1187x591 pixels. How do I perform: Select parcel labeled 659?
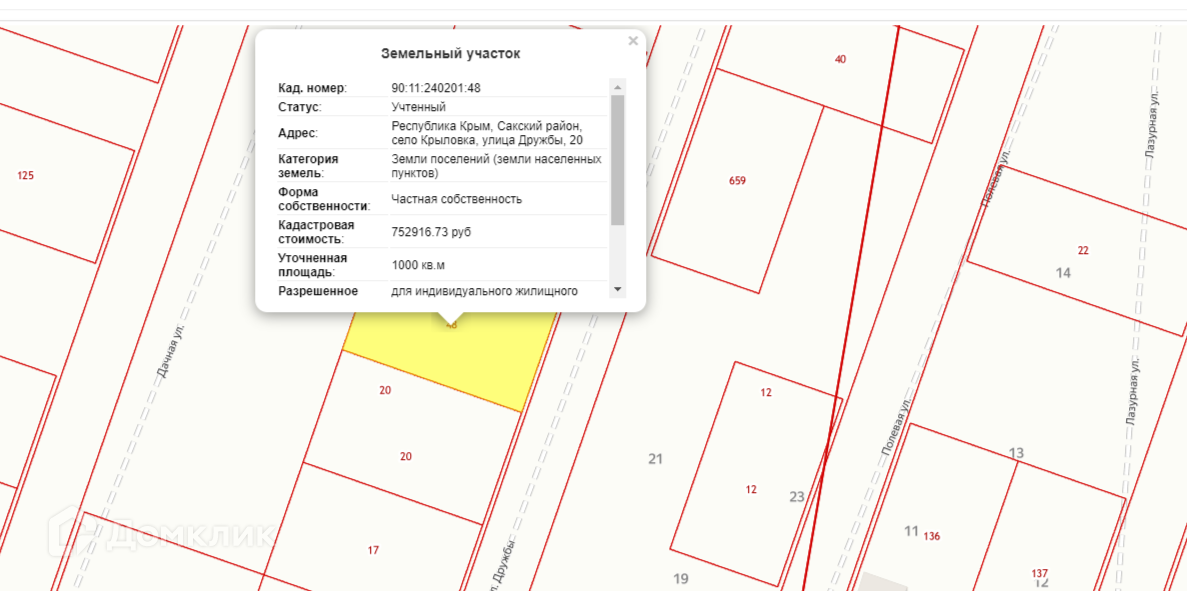click(737, 180)
